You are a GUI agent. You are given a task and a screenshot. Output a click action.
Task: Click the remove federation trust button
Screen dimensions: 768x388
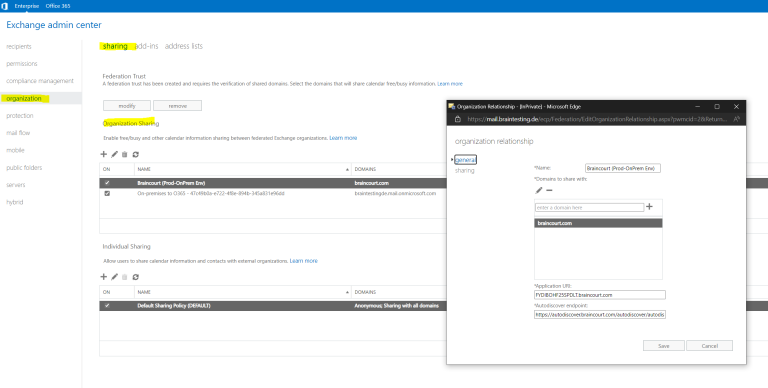click(177, 106)
